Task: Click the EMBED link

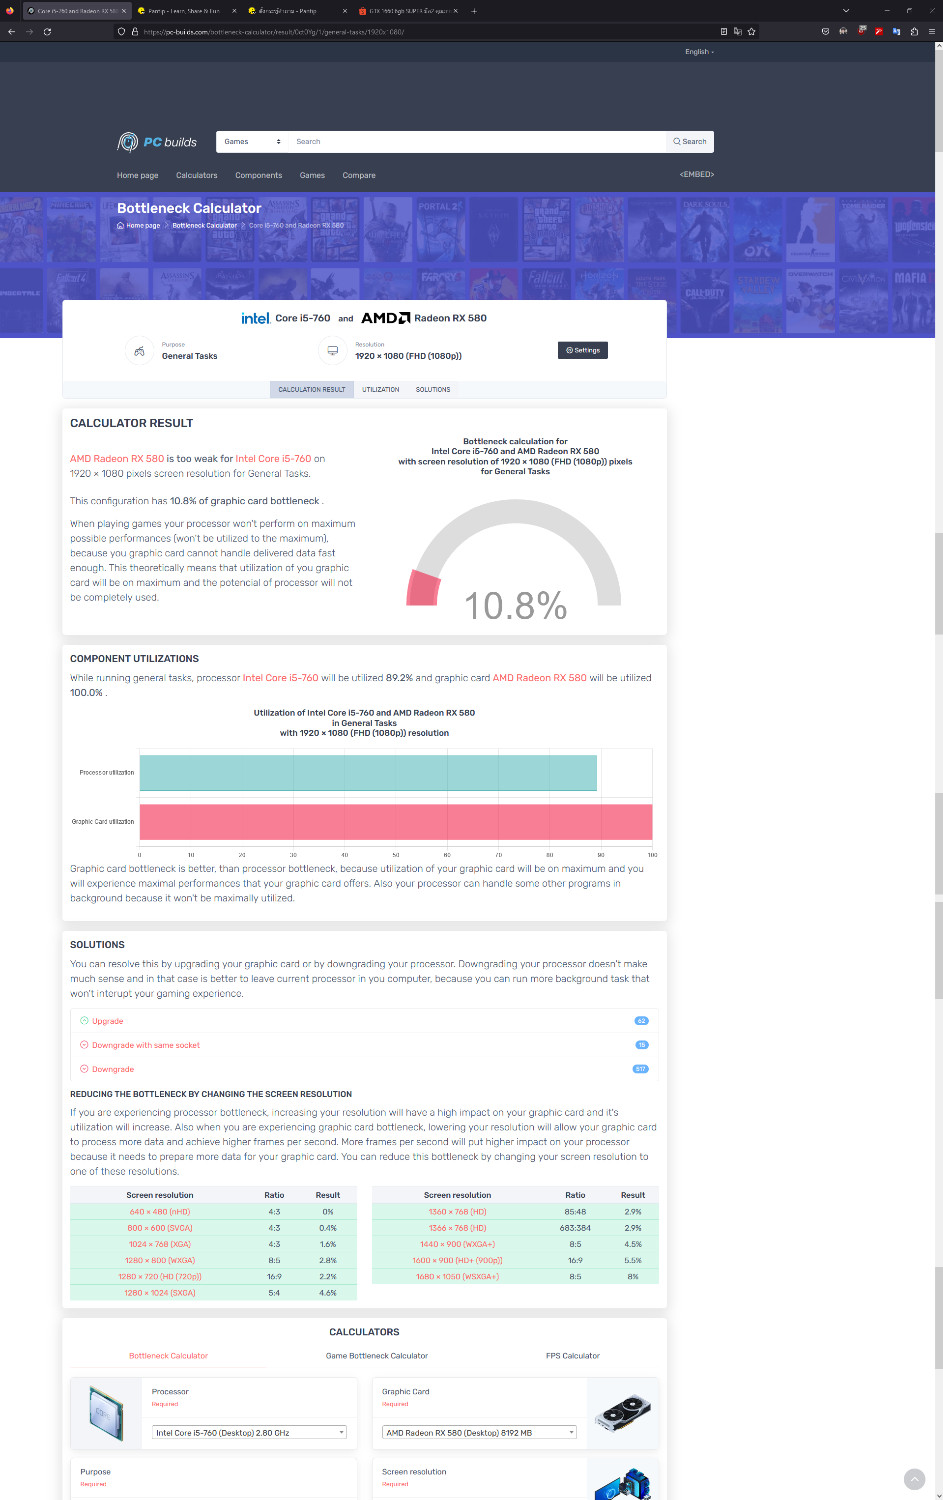Action: [x=697, y=174]
